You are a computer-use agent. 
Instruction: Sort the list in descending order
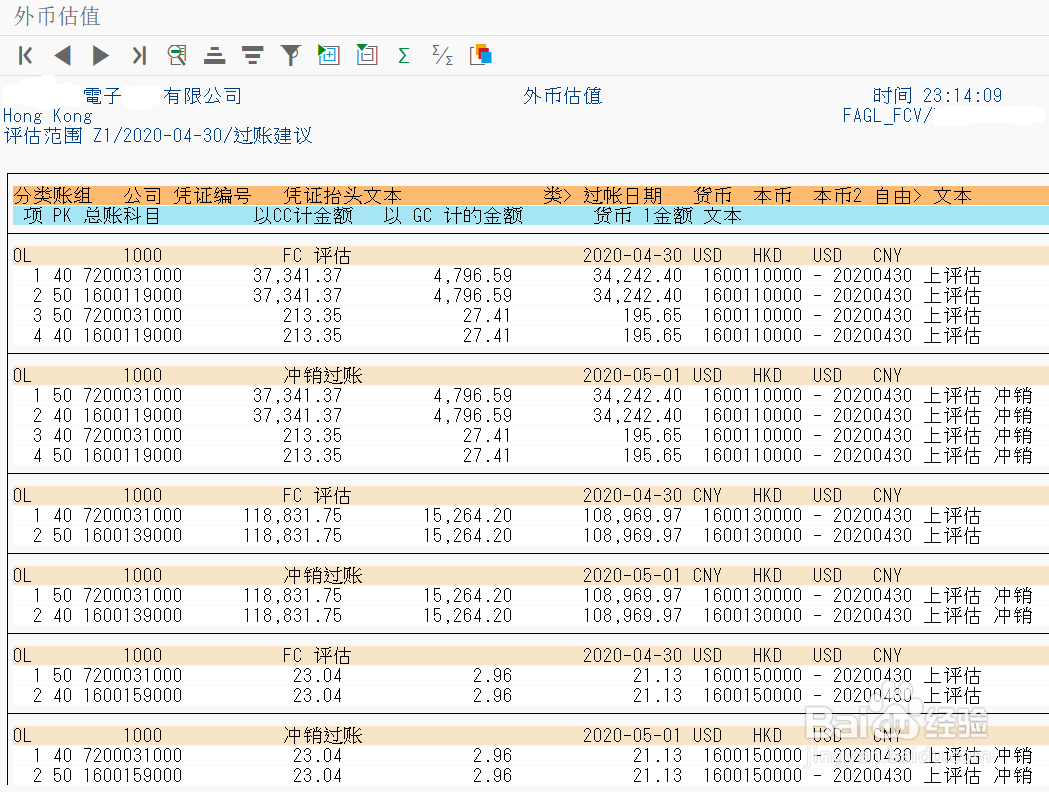tap(252, 56)
